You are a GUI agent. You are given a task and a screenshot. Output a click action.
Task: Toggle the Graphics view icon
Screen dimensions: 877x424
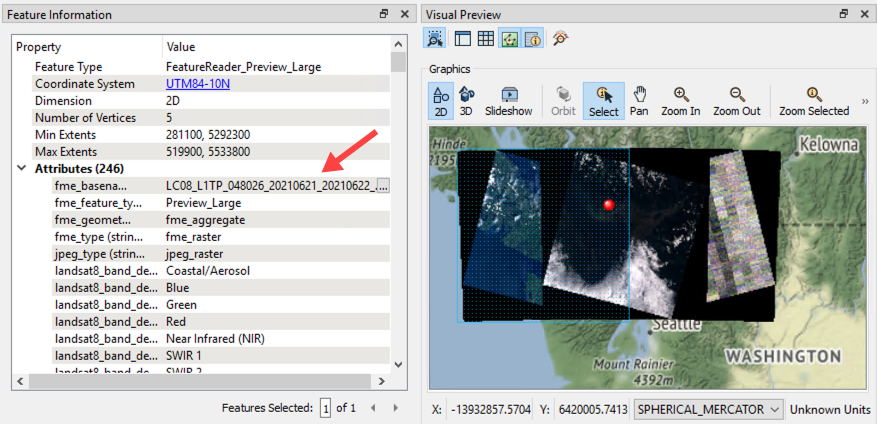click(x=510, y=38)
